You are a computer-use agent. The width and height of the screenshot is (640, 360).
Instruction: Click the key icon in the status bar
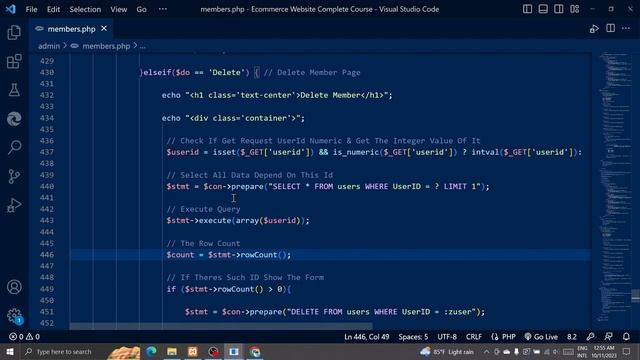[x=590, y=337]
